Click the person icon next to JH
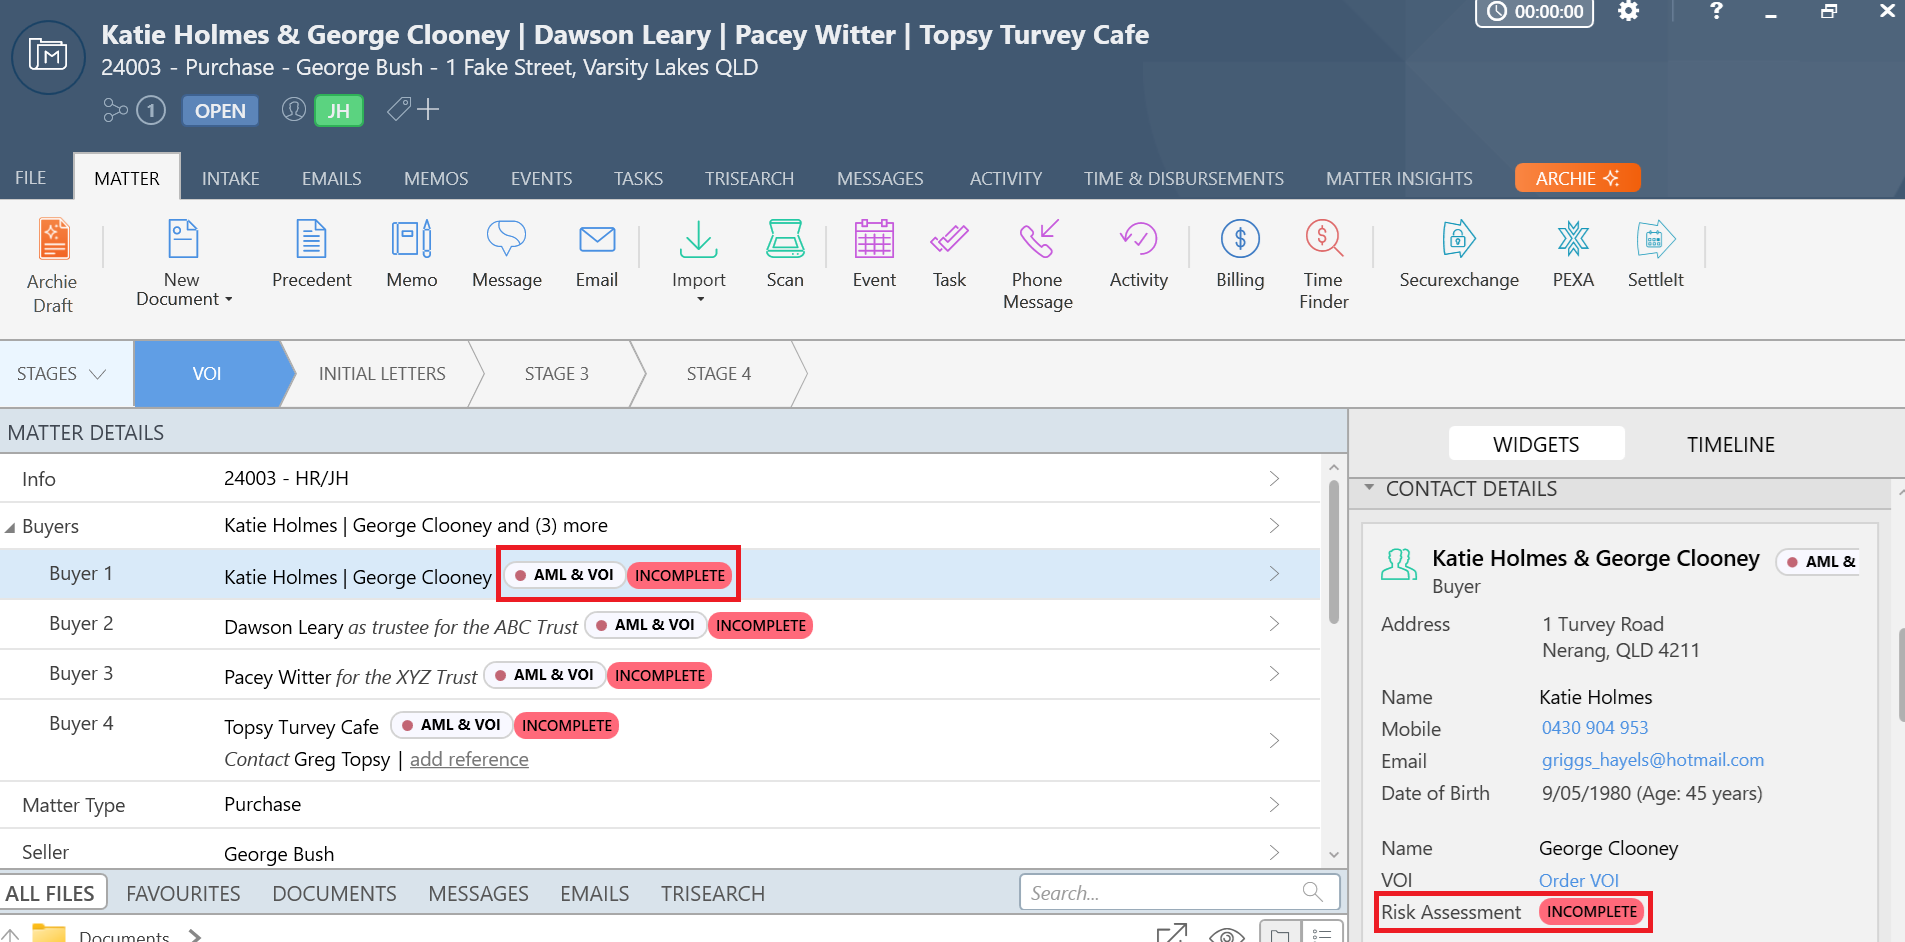Screen dimensions: 1905x942 tap(293, 109)
